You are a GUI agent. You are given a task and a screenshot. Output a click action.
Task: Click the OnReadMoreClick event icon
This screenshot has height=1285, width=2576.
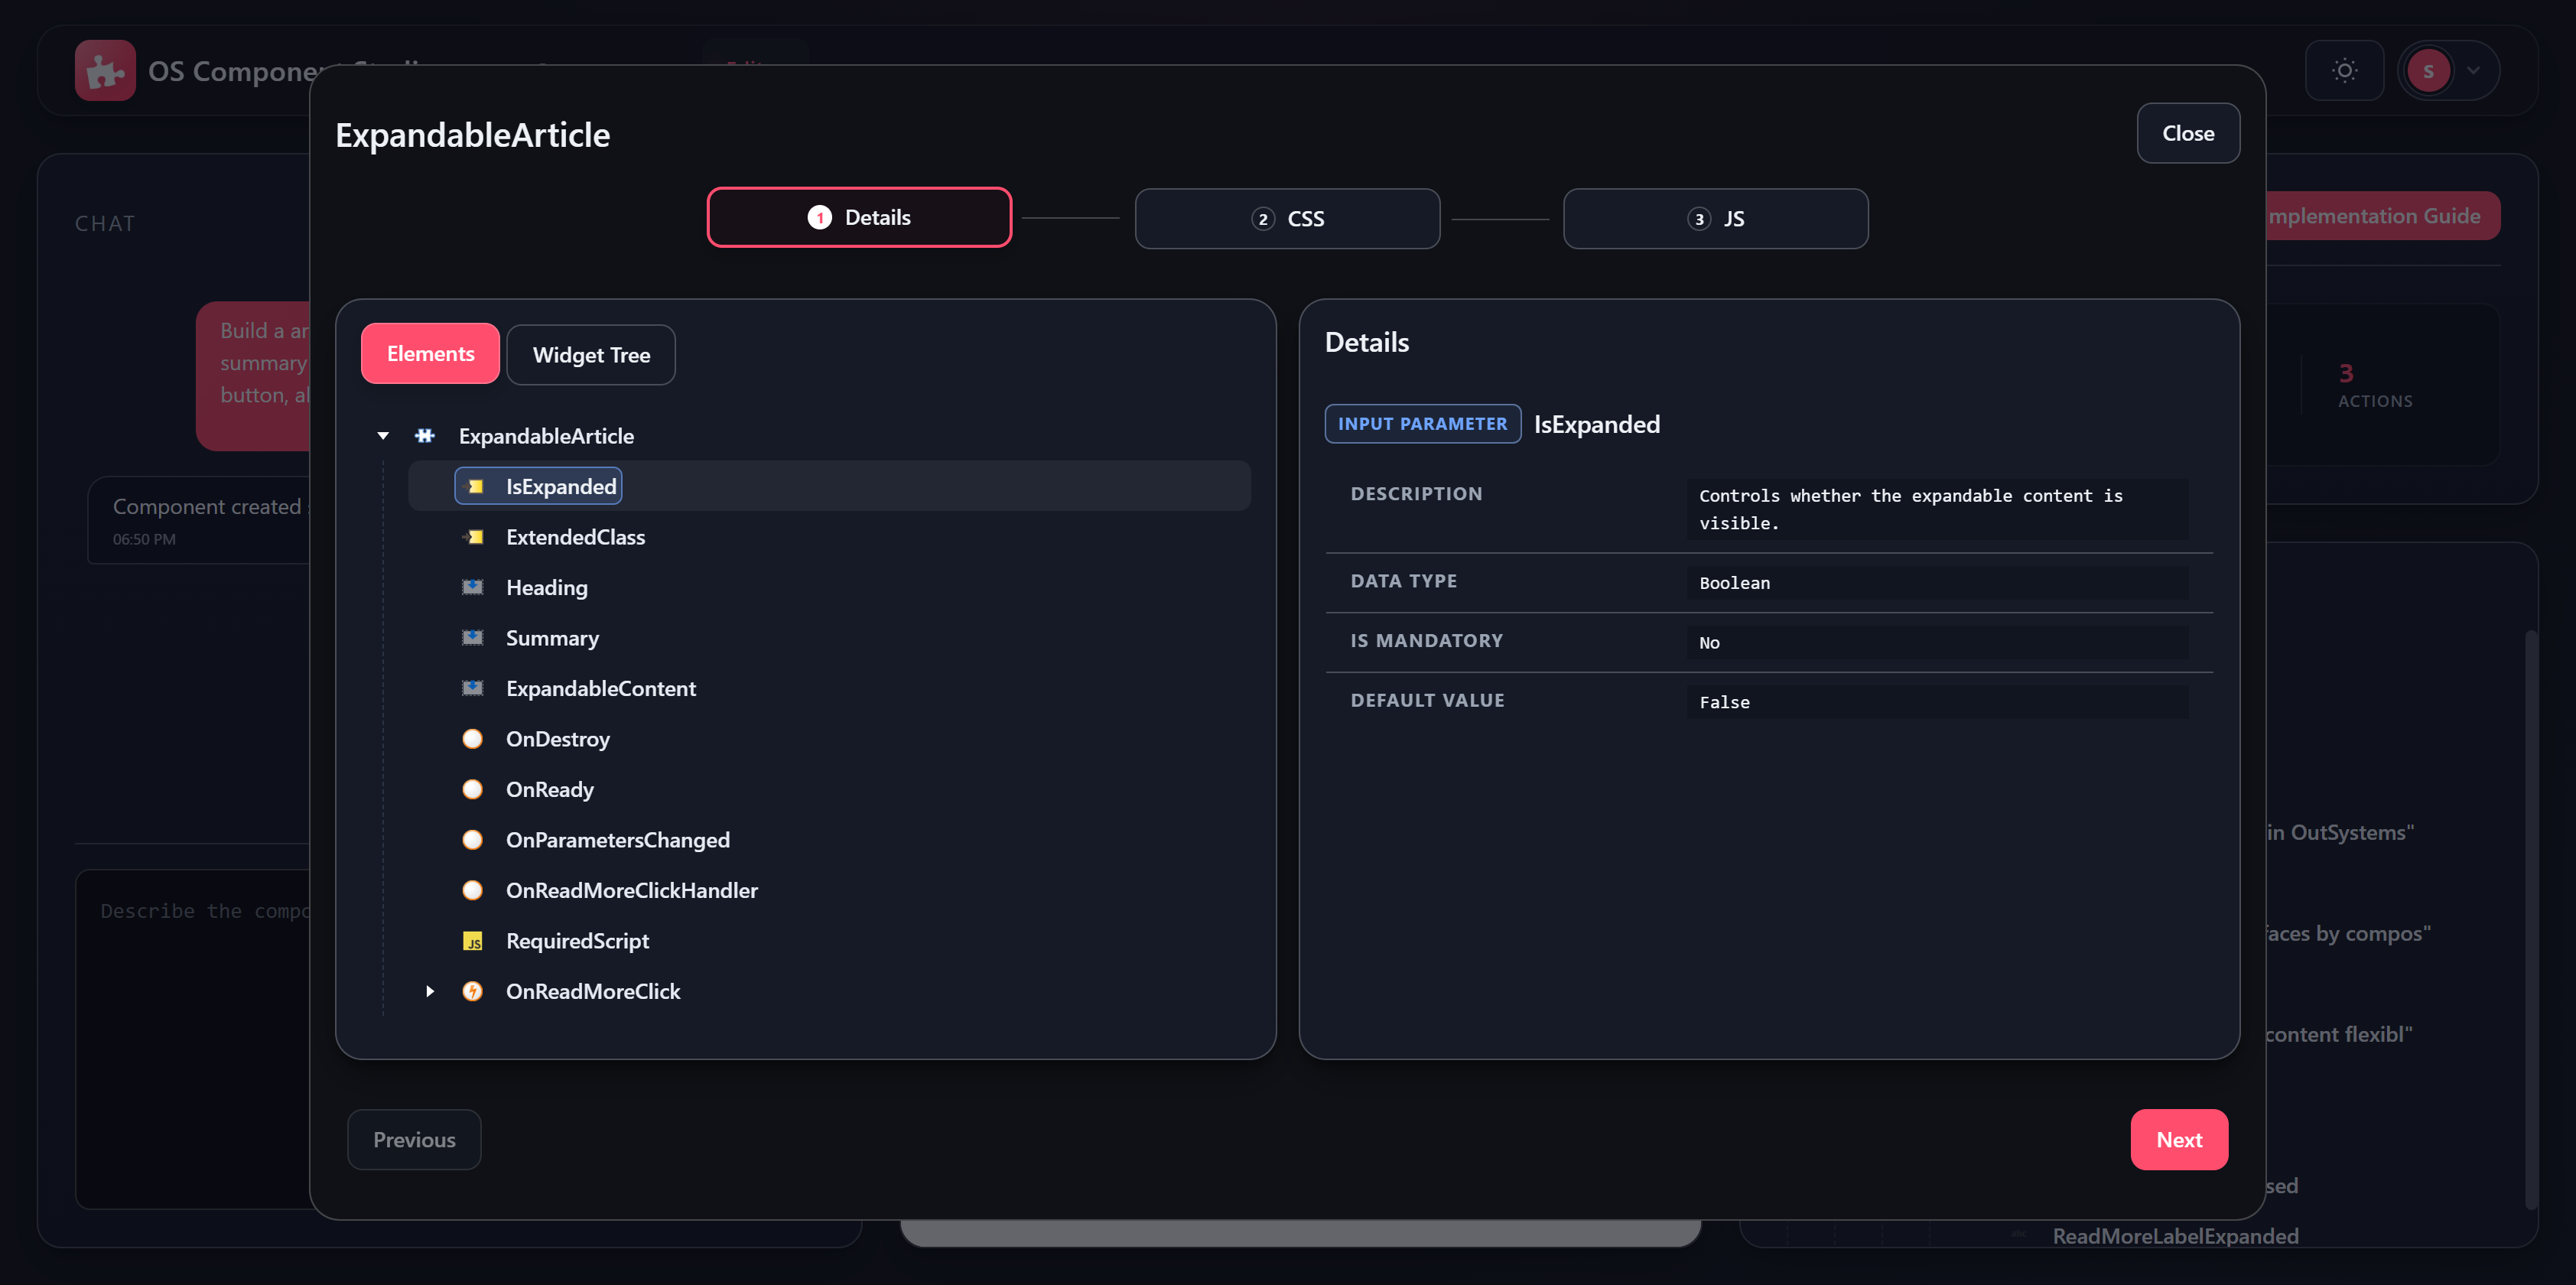click(472, 991)
